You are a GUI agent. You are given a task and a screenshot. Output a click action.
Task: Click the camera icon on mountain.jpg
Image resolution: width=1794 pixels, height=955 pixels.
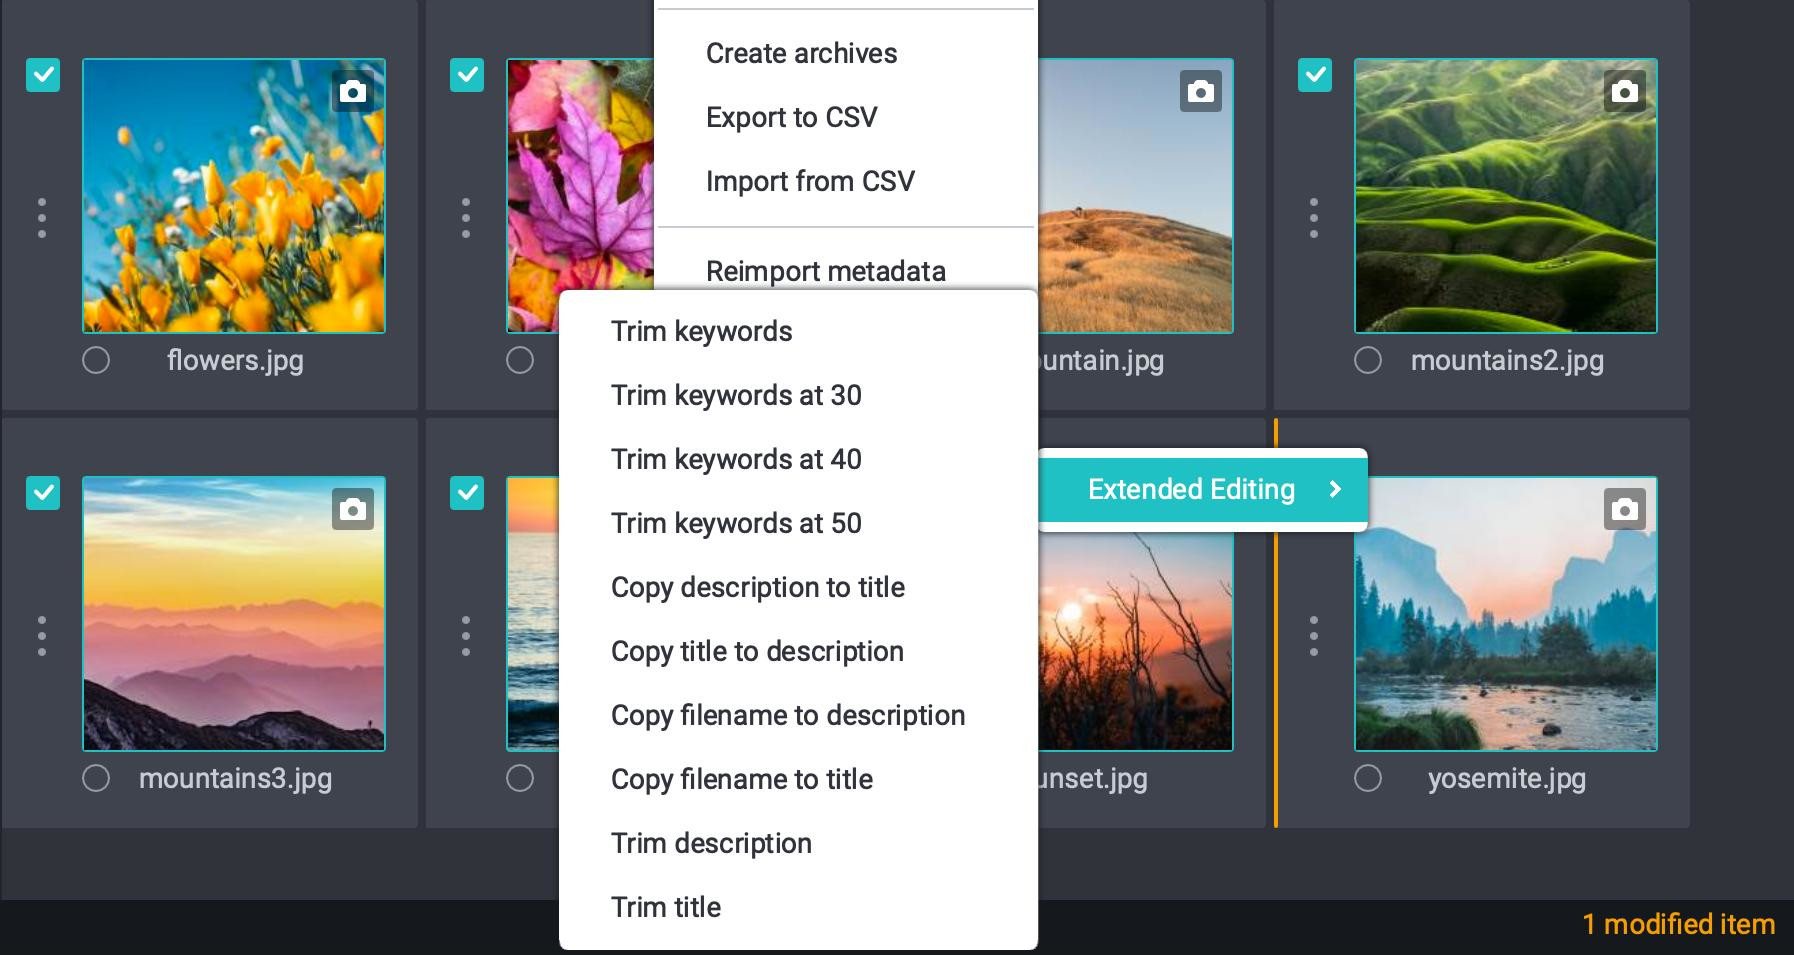coord(1200,91)
